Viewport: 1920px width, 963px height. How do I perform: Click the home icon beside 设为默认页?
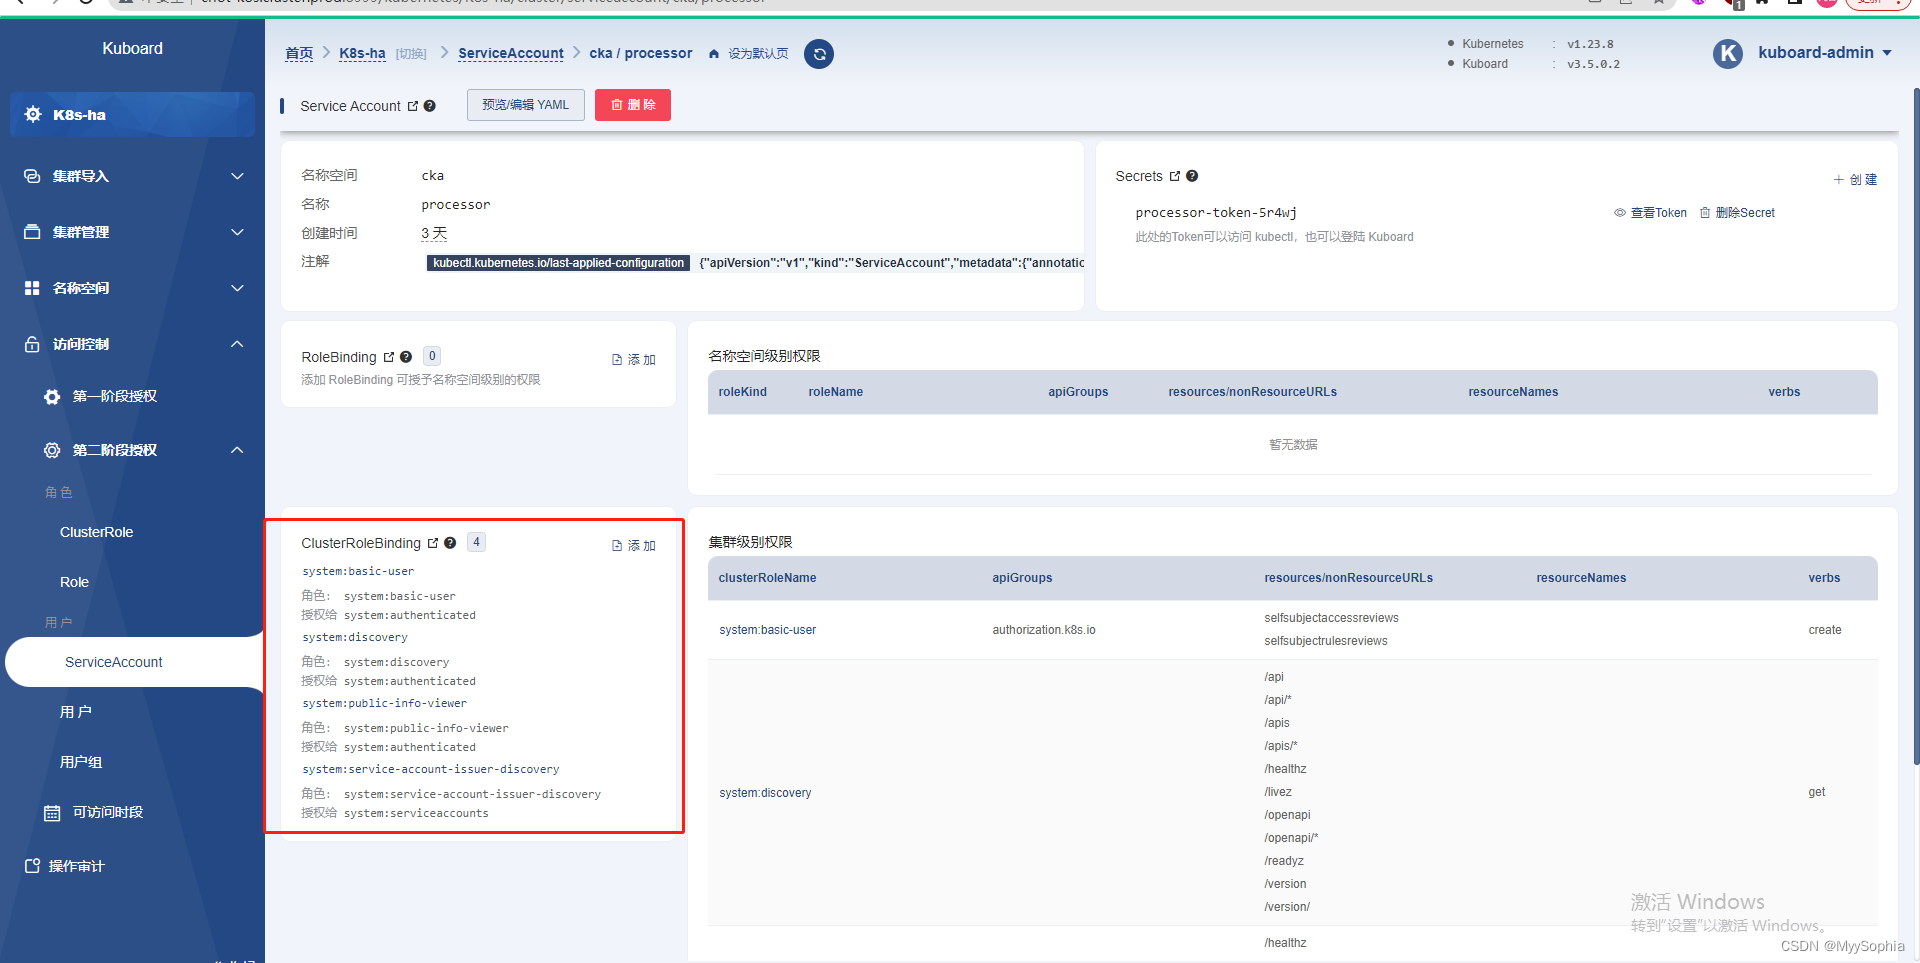tap(714, 54)
